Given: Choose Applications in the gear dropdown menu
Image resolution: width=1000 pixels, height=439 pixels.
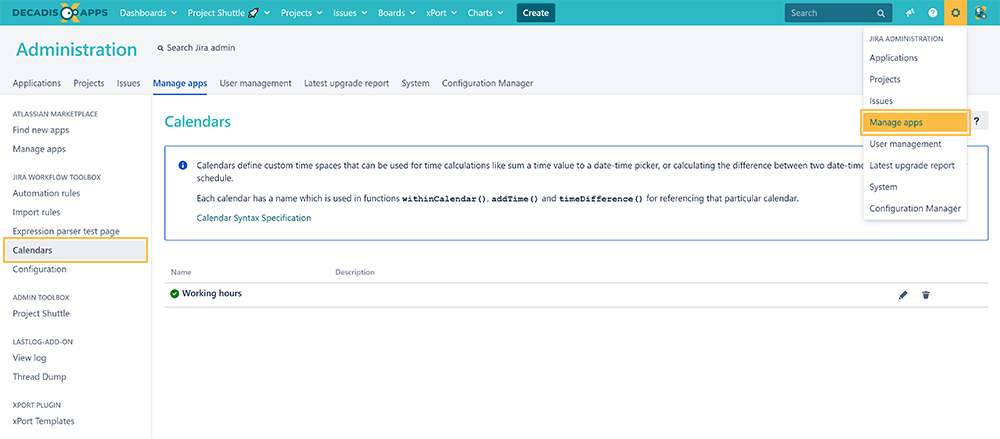Looking at the screenshot, I should coord(893,58).
